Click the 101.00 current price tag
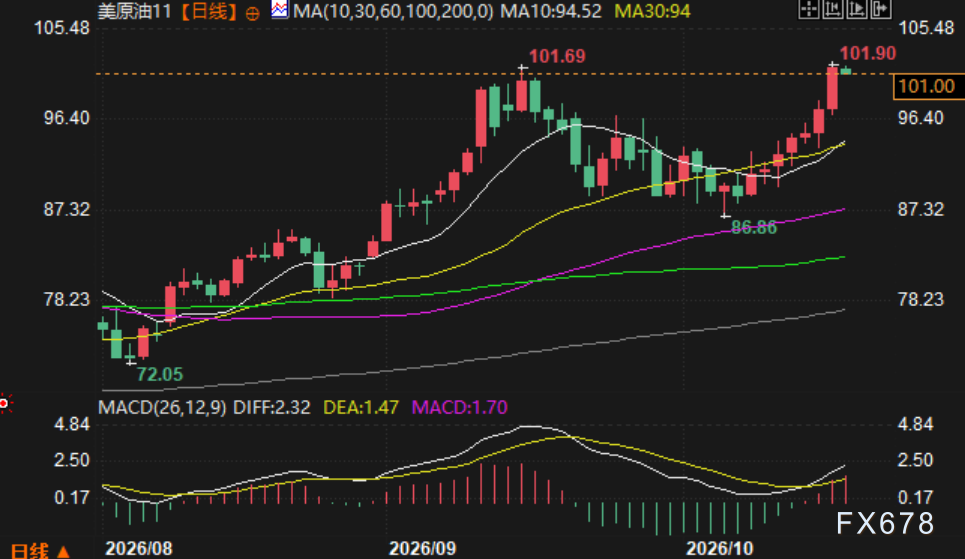The image size is (965, 559). 927,86
